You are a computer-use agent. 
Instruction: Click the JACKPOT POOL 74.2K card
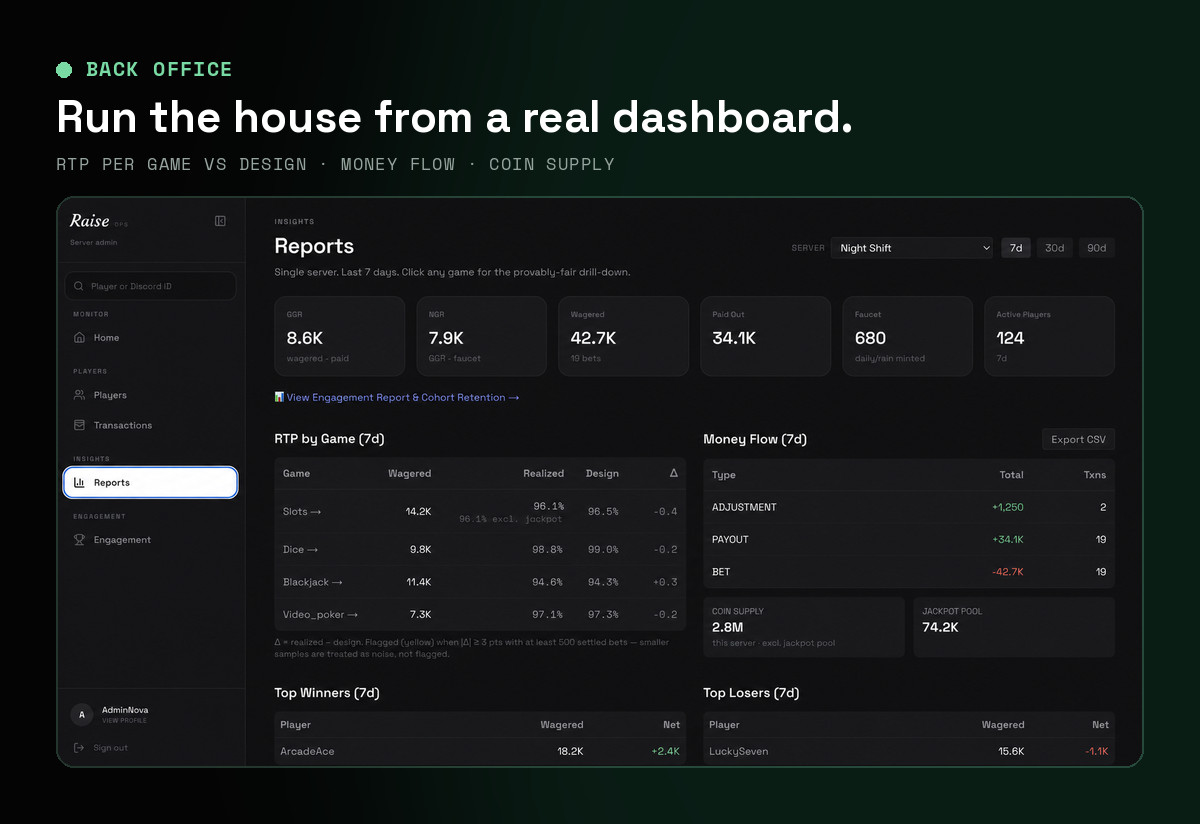click(x=1014, y=627)
